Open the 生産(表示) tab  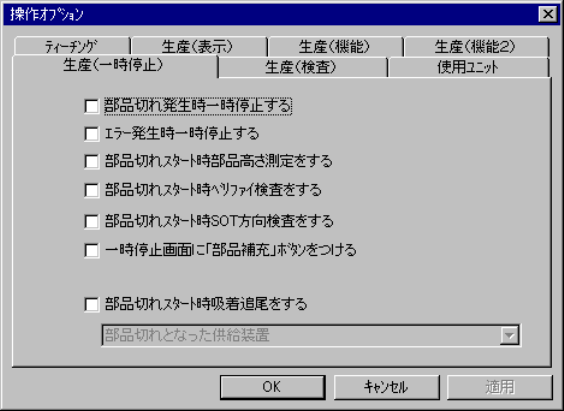pos(199,46)
